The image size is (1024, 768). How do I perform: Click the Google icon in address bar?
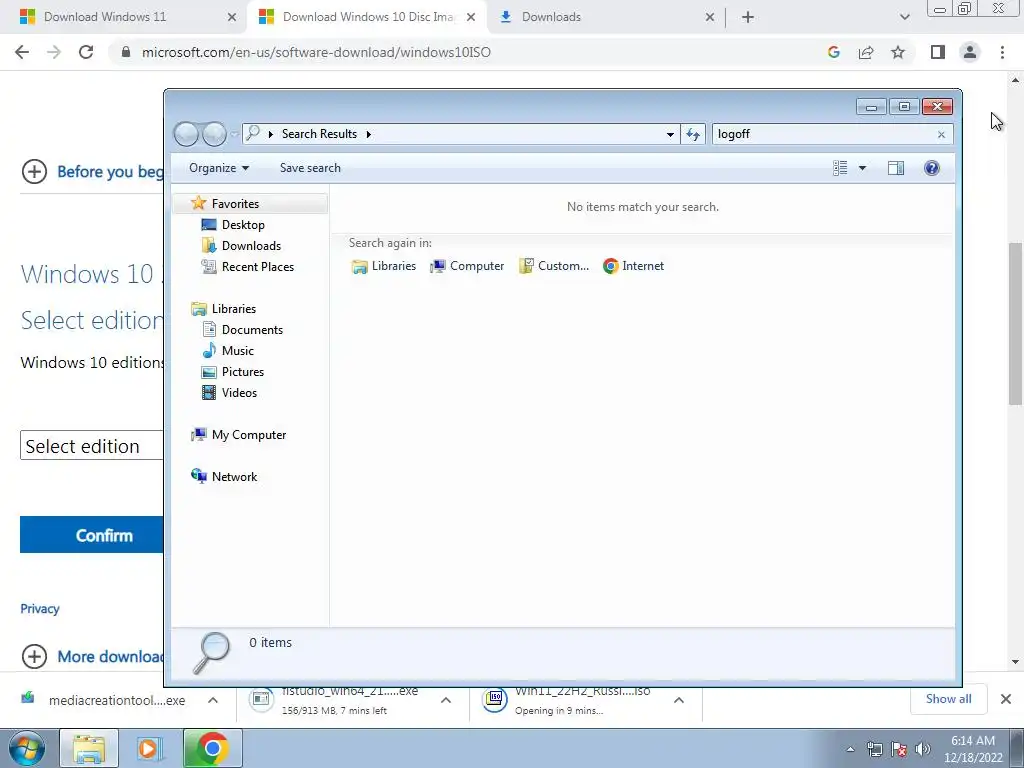(x=833, y=52)
